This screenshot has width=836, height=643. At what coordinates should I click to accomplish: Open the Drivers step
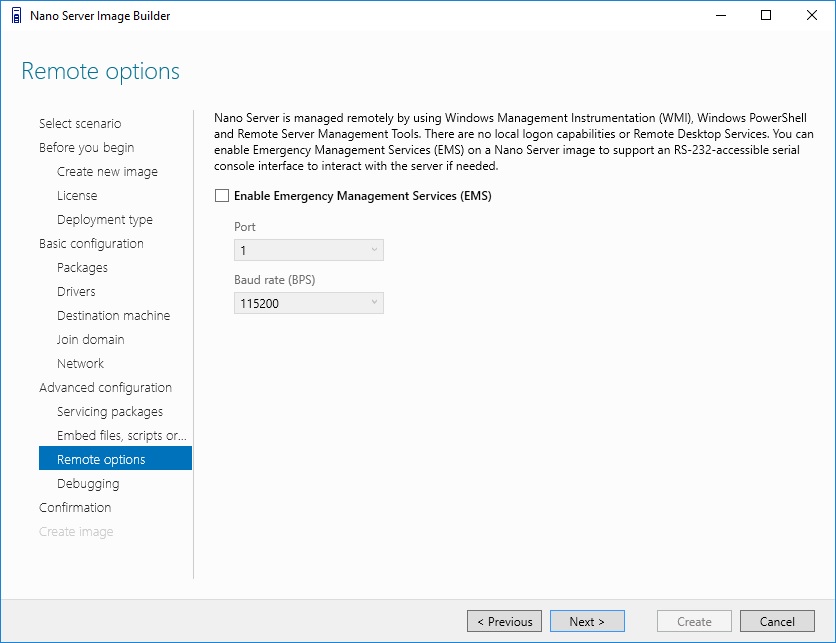tap(76, 292)
